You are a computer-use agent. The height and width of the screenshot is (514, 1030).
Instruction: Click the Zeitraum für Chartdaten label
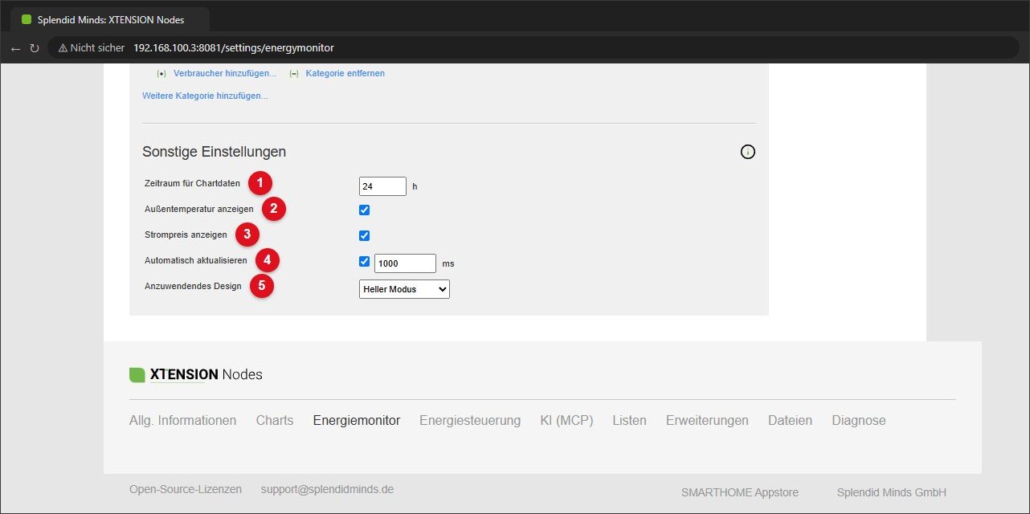pos(192,183)
